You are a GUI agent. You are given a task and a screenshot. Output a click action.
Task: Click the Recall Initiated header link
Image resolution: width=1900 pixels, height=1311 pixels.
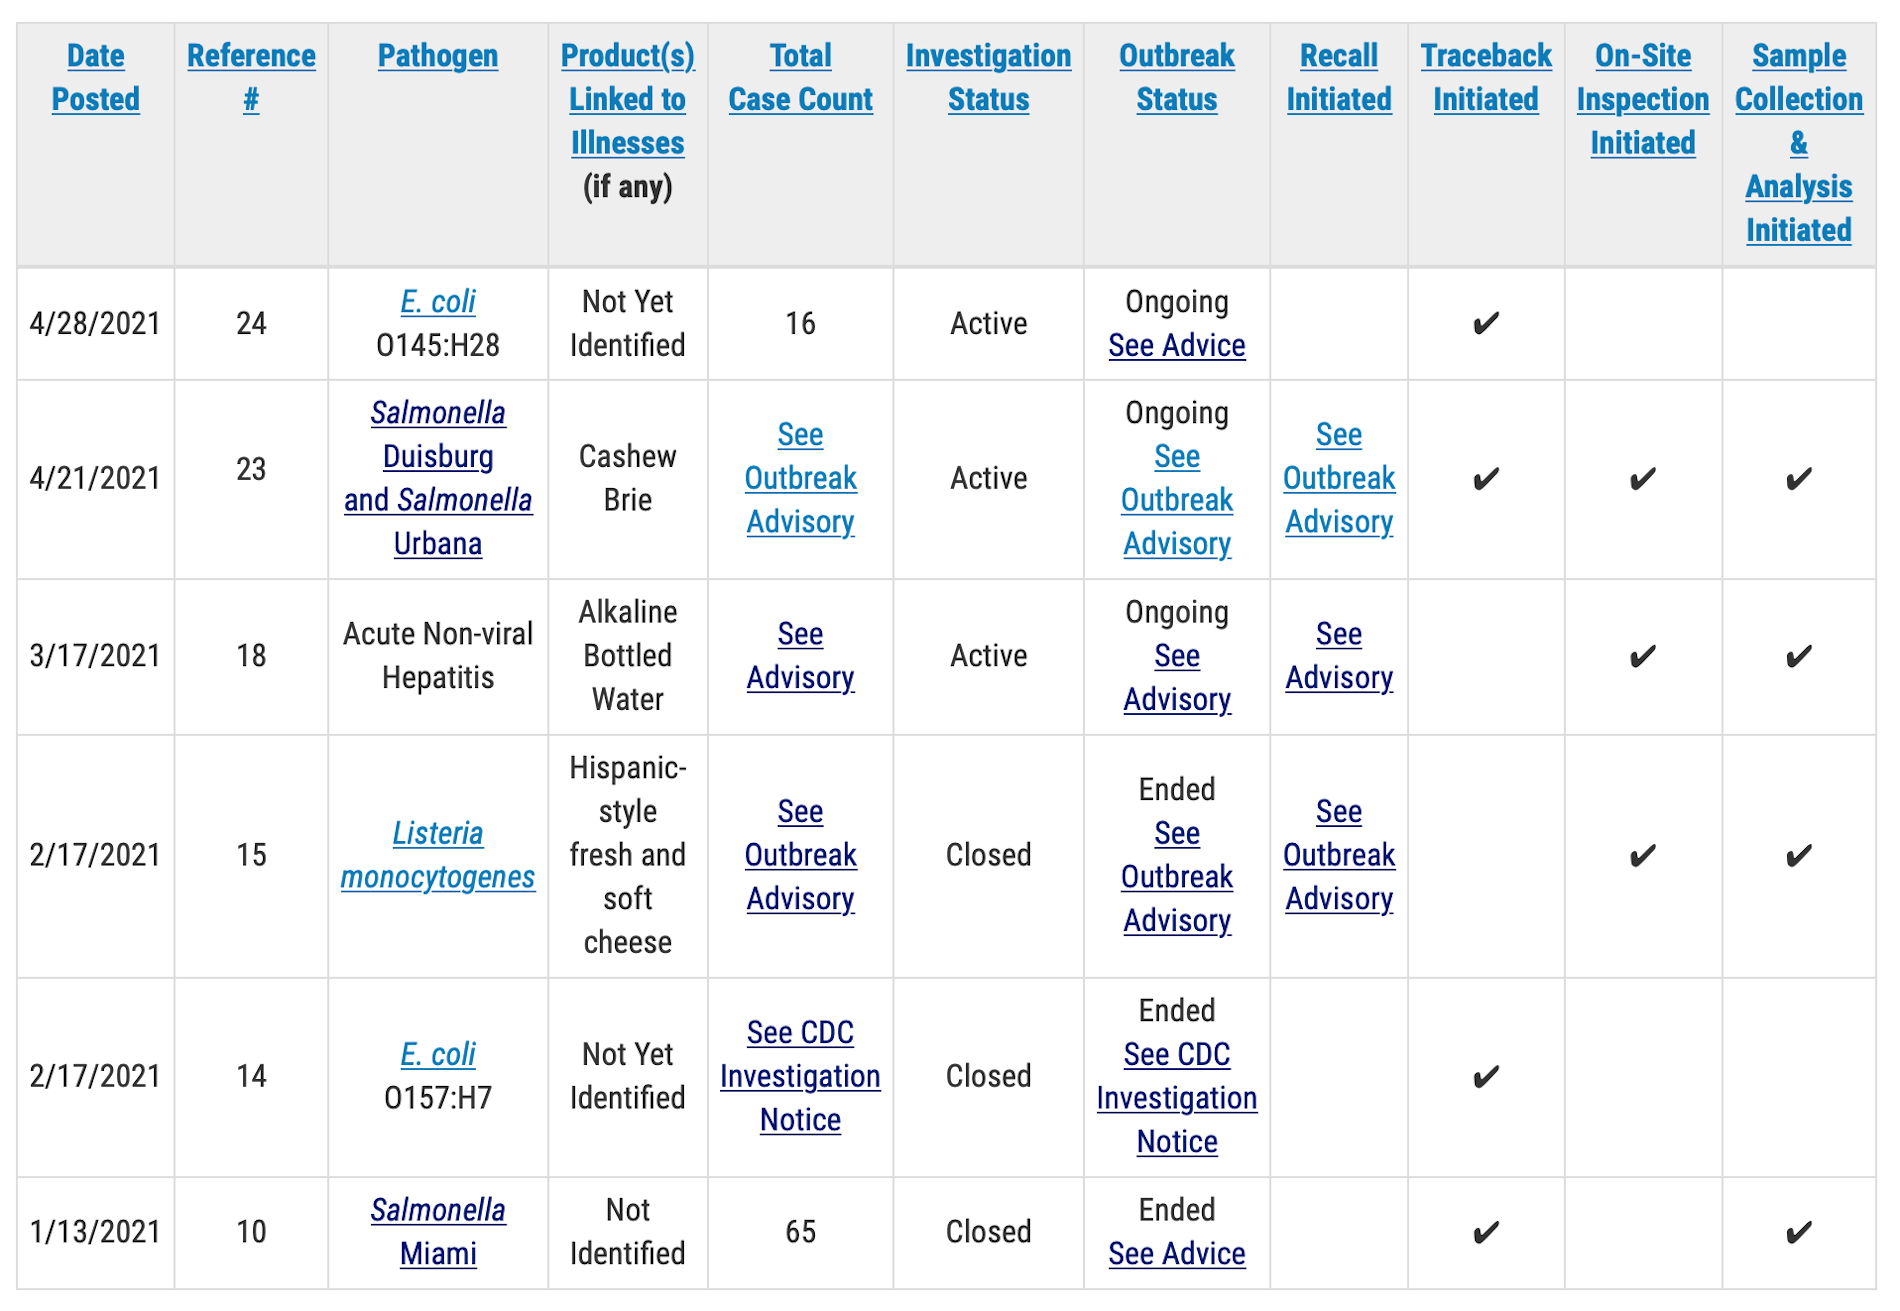(1338, 77)
